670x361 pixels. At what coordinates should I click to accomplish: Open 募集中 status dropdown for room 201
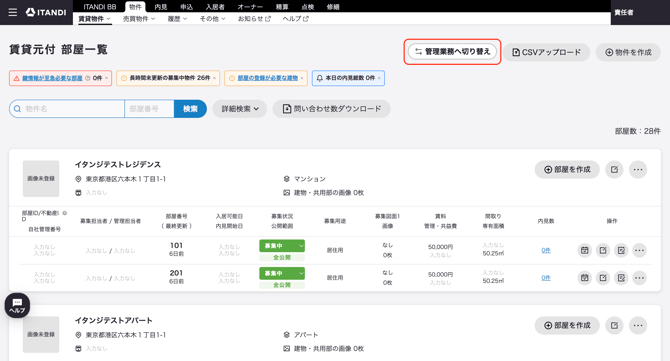(282, 273)
